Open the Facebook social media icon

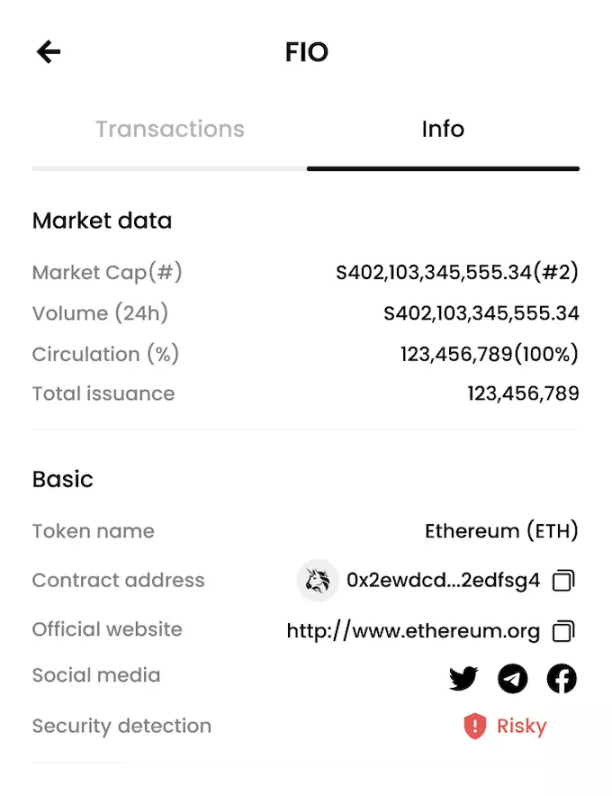(x=561, y=679)
